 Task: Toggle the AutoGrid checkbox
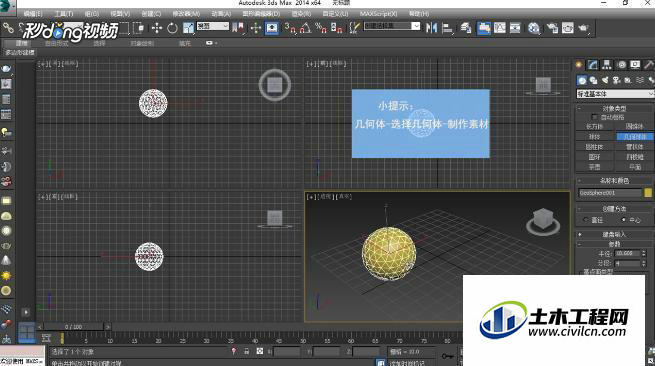595,117
